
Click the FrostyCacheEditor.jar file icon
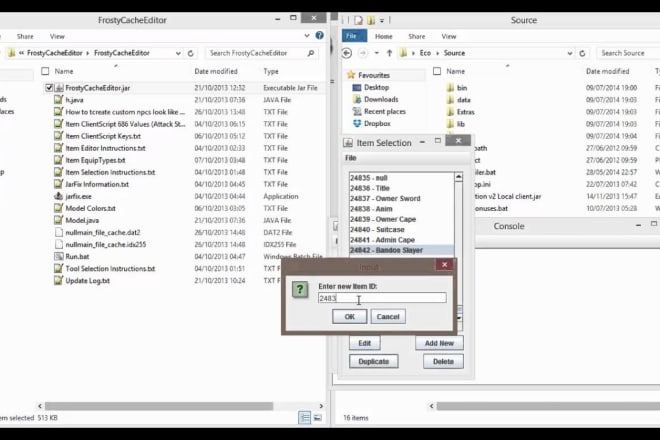tap(59, 88)
